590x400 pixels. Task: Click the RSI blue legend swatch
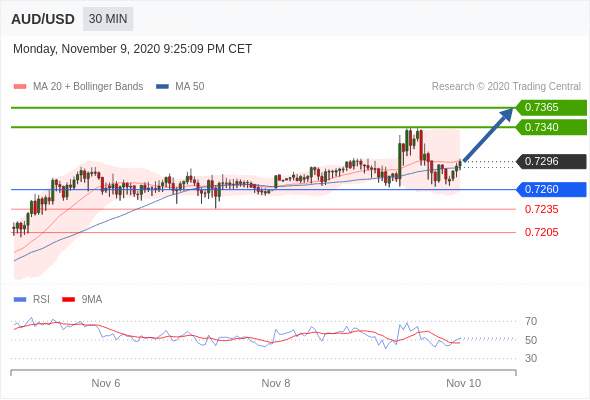pyautogui.click(x=20, y=300)
